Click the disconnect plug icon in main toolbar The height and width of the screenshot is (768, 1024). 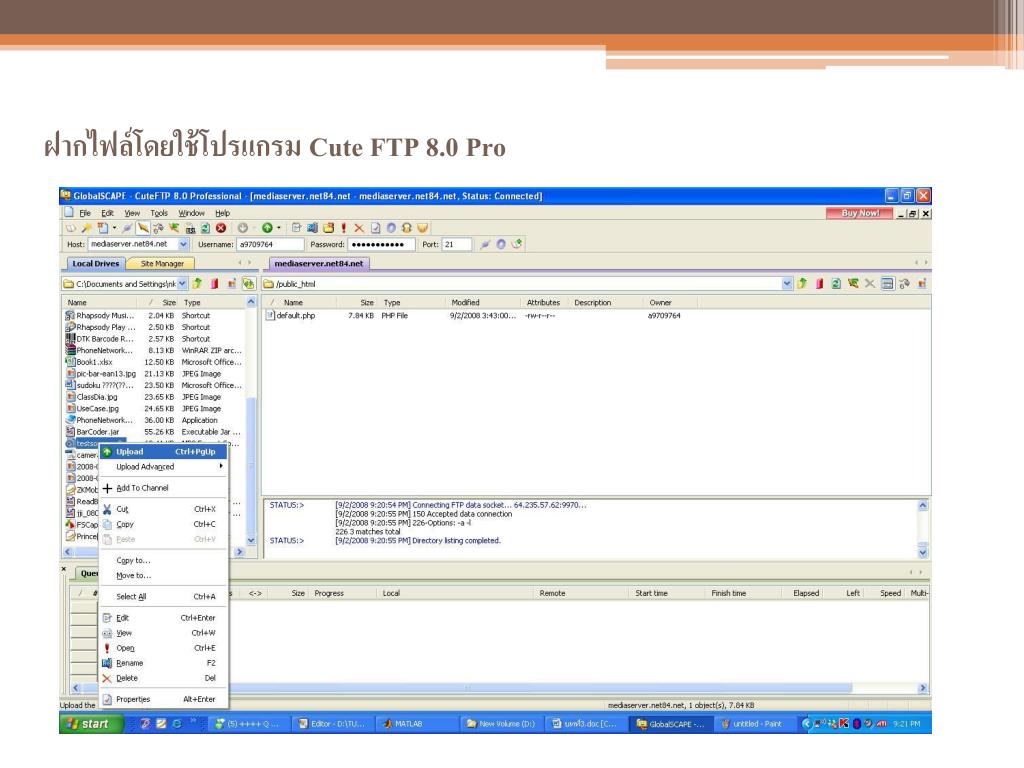coord(127,228)
